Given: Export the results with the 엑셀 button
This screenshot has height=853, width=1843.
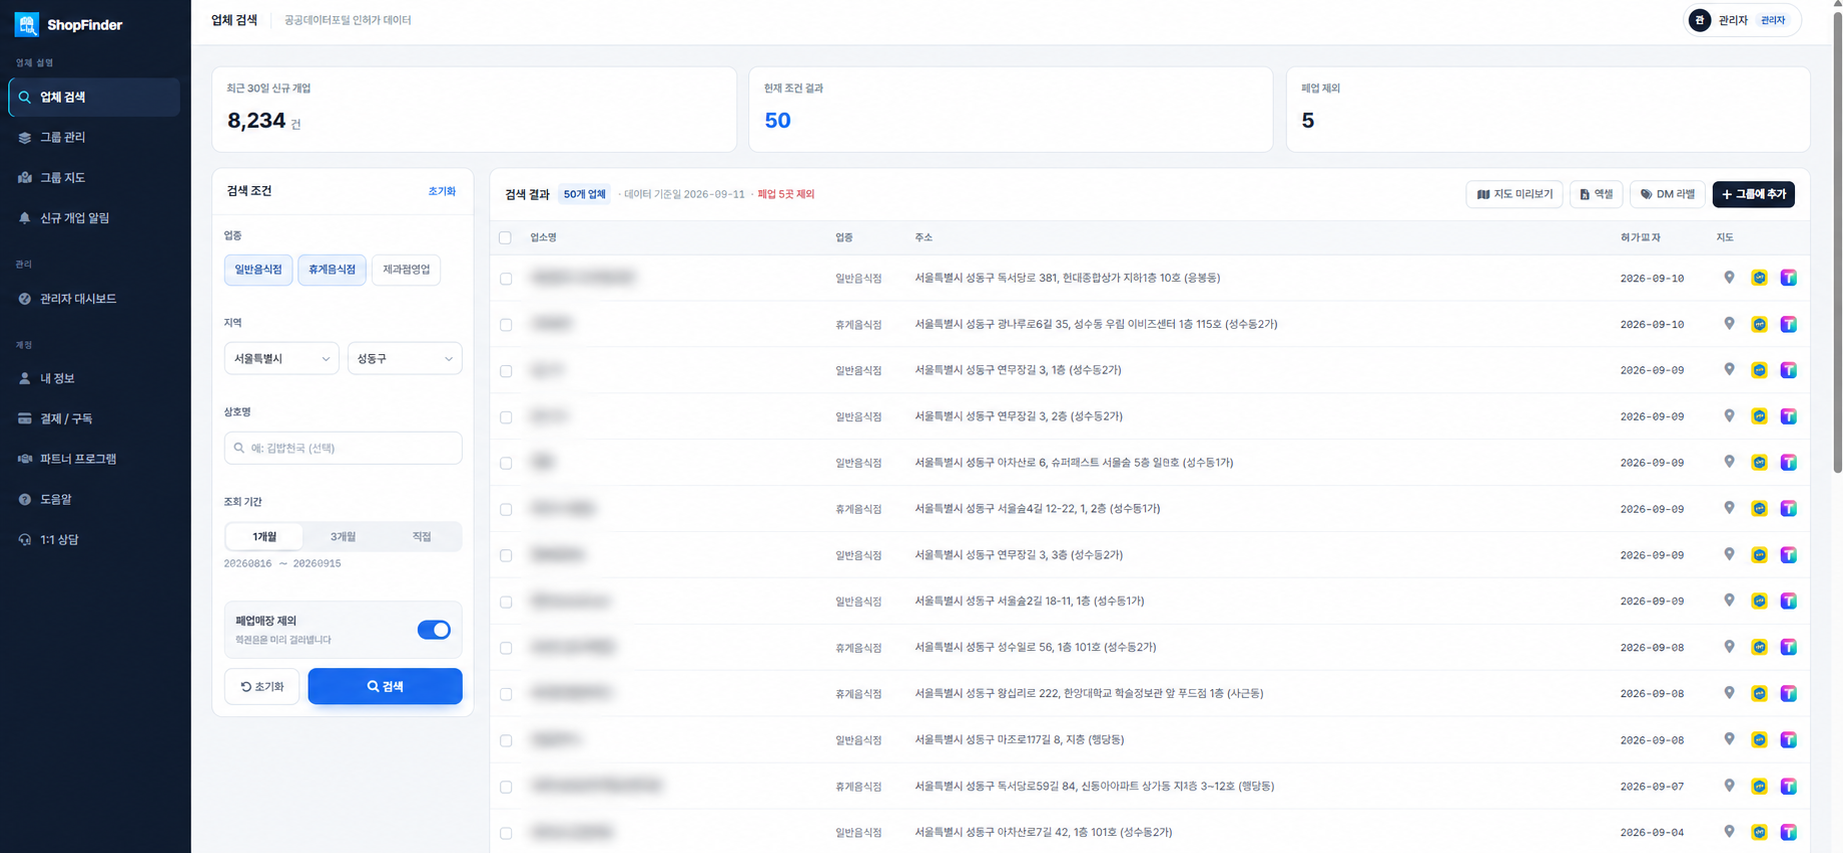Looking at the screenshot, I should (x=1596, y=194).
